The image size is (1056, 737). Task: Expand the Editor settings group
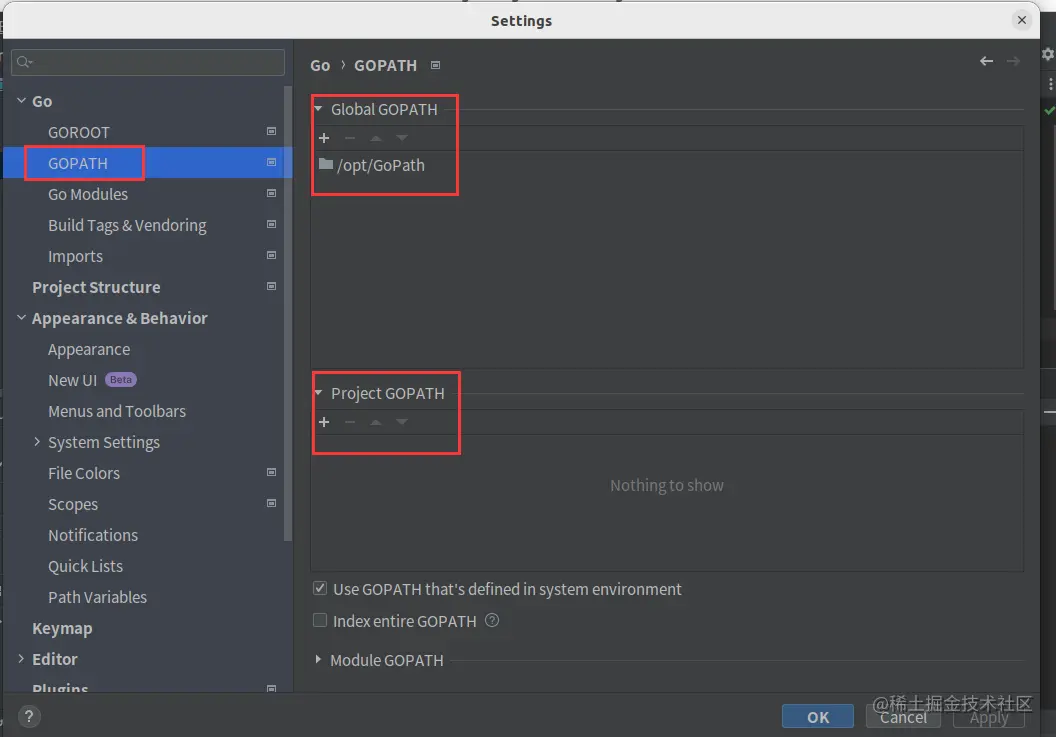[x=22, y=658]
